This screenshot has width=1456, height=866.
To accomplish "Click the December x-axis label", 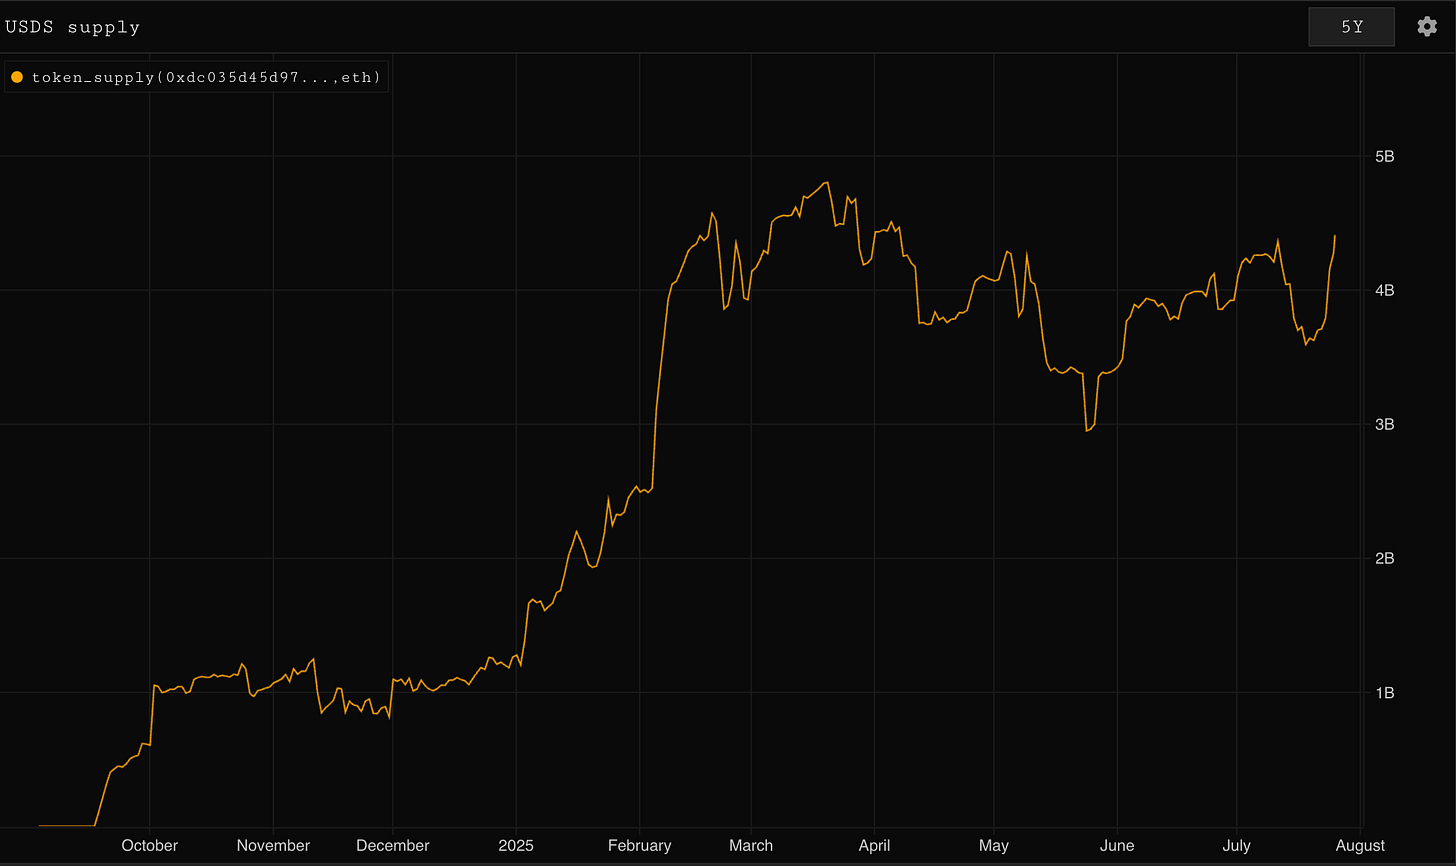I will click(x=392, y=846).
